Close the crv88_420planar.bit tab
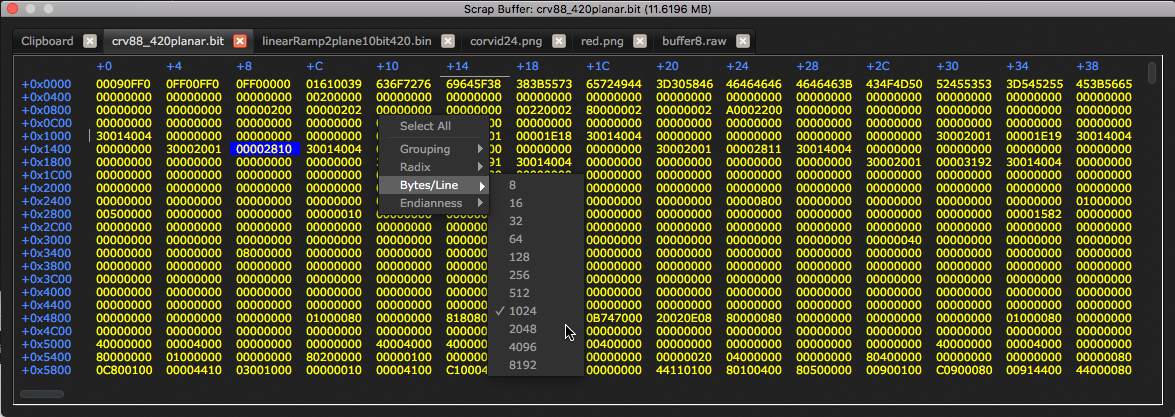 (240, 41)
